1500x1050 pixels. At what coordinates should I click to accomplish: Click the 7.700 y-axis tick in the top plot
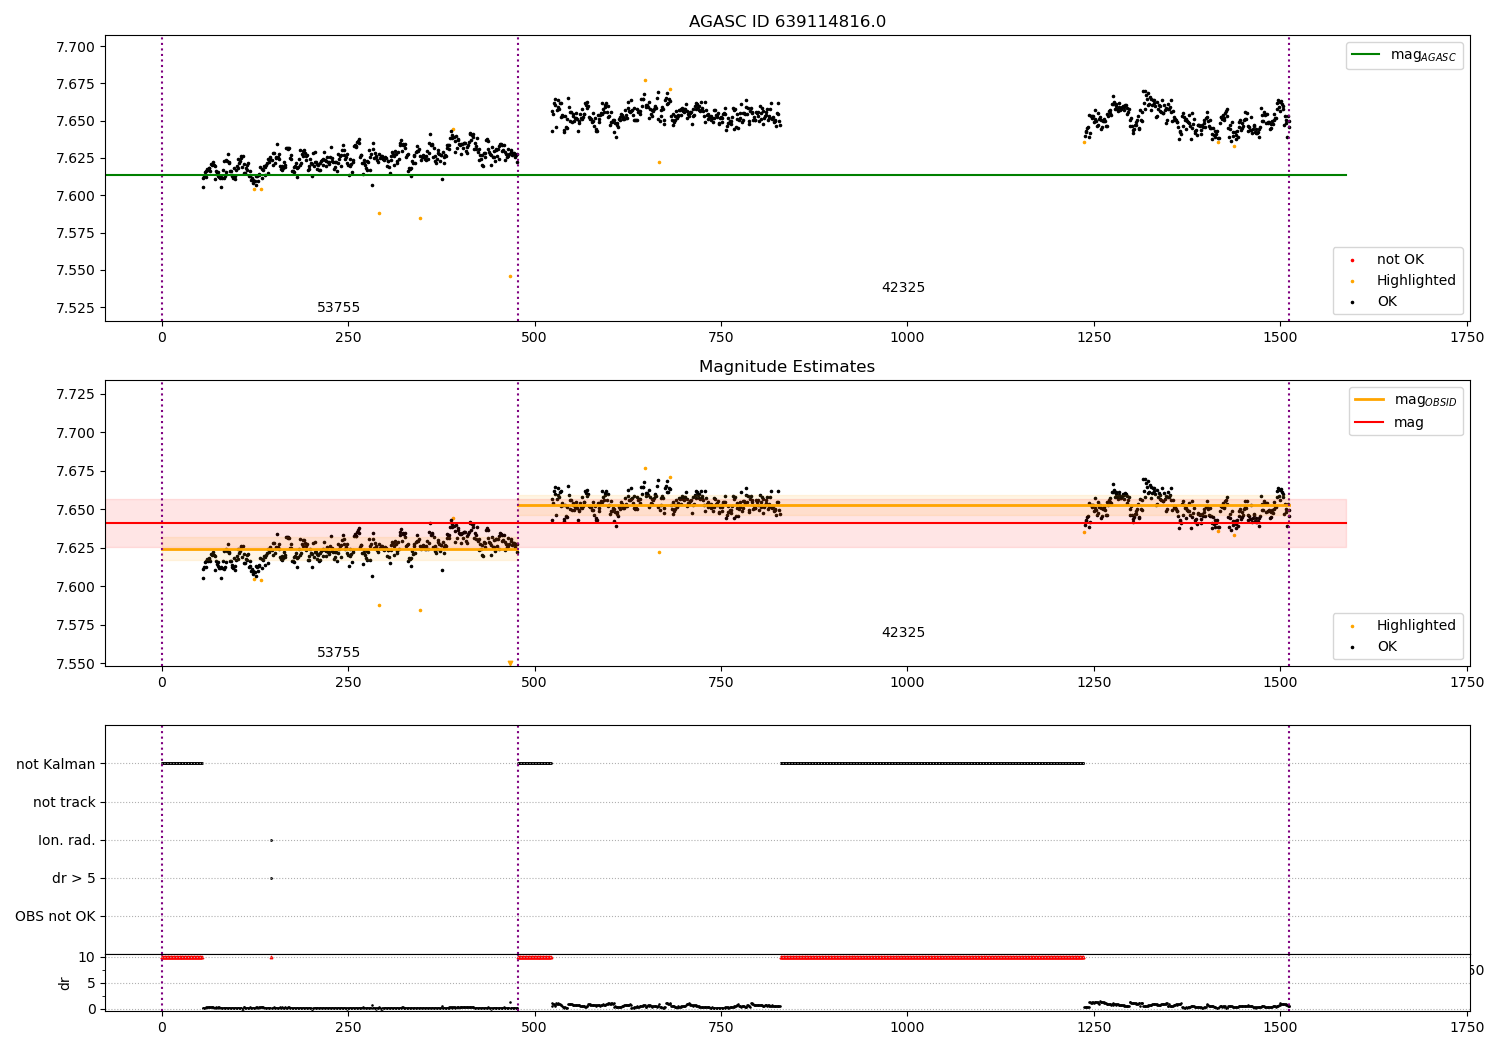click(x=75, y=47)
